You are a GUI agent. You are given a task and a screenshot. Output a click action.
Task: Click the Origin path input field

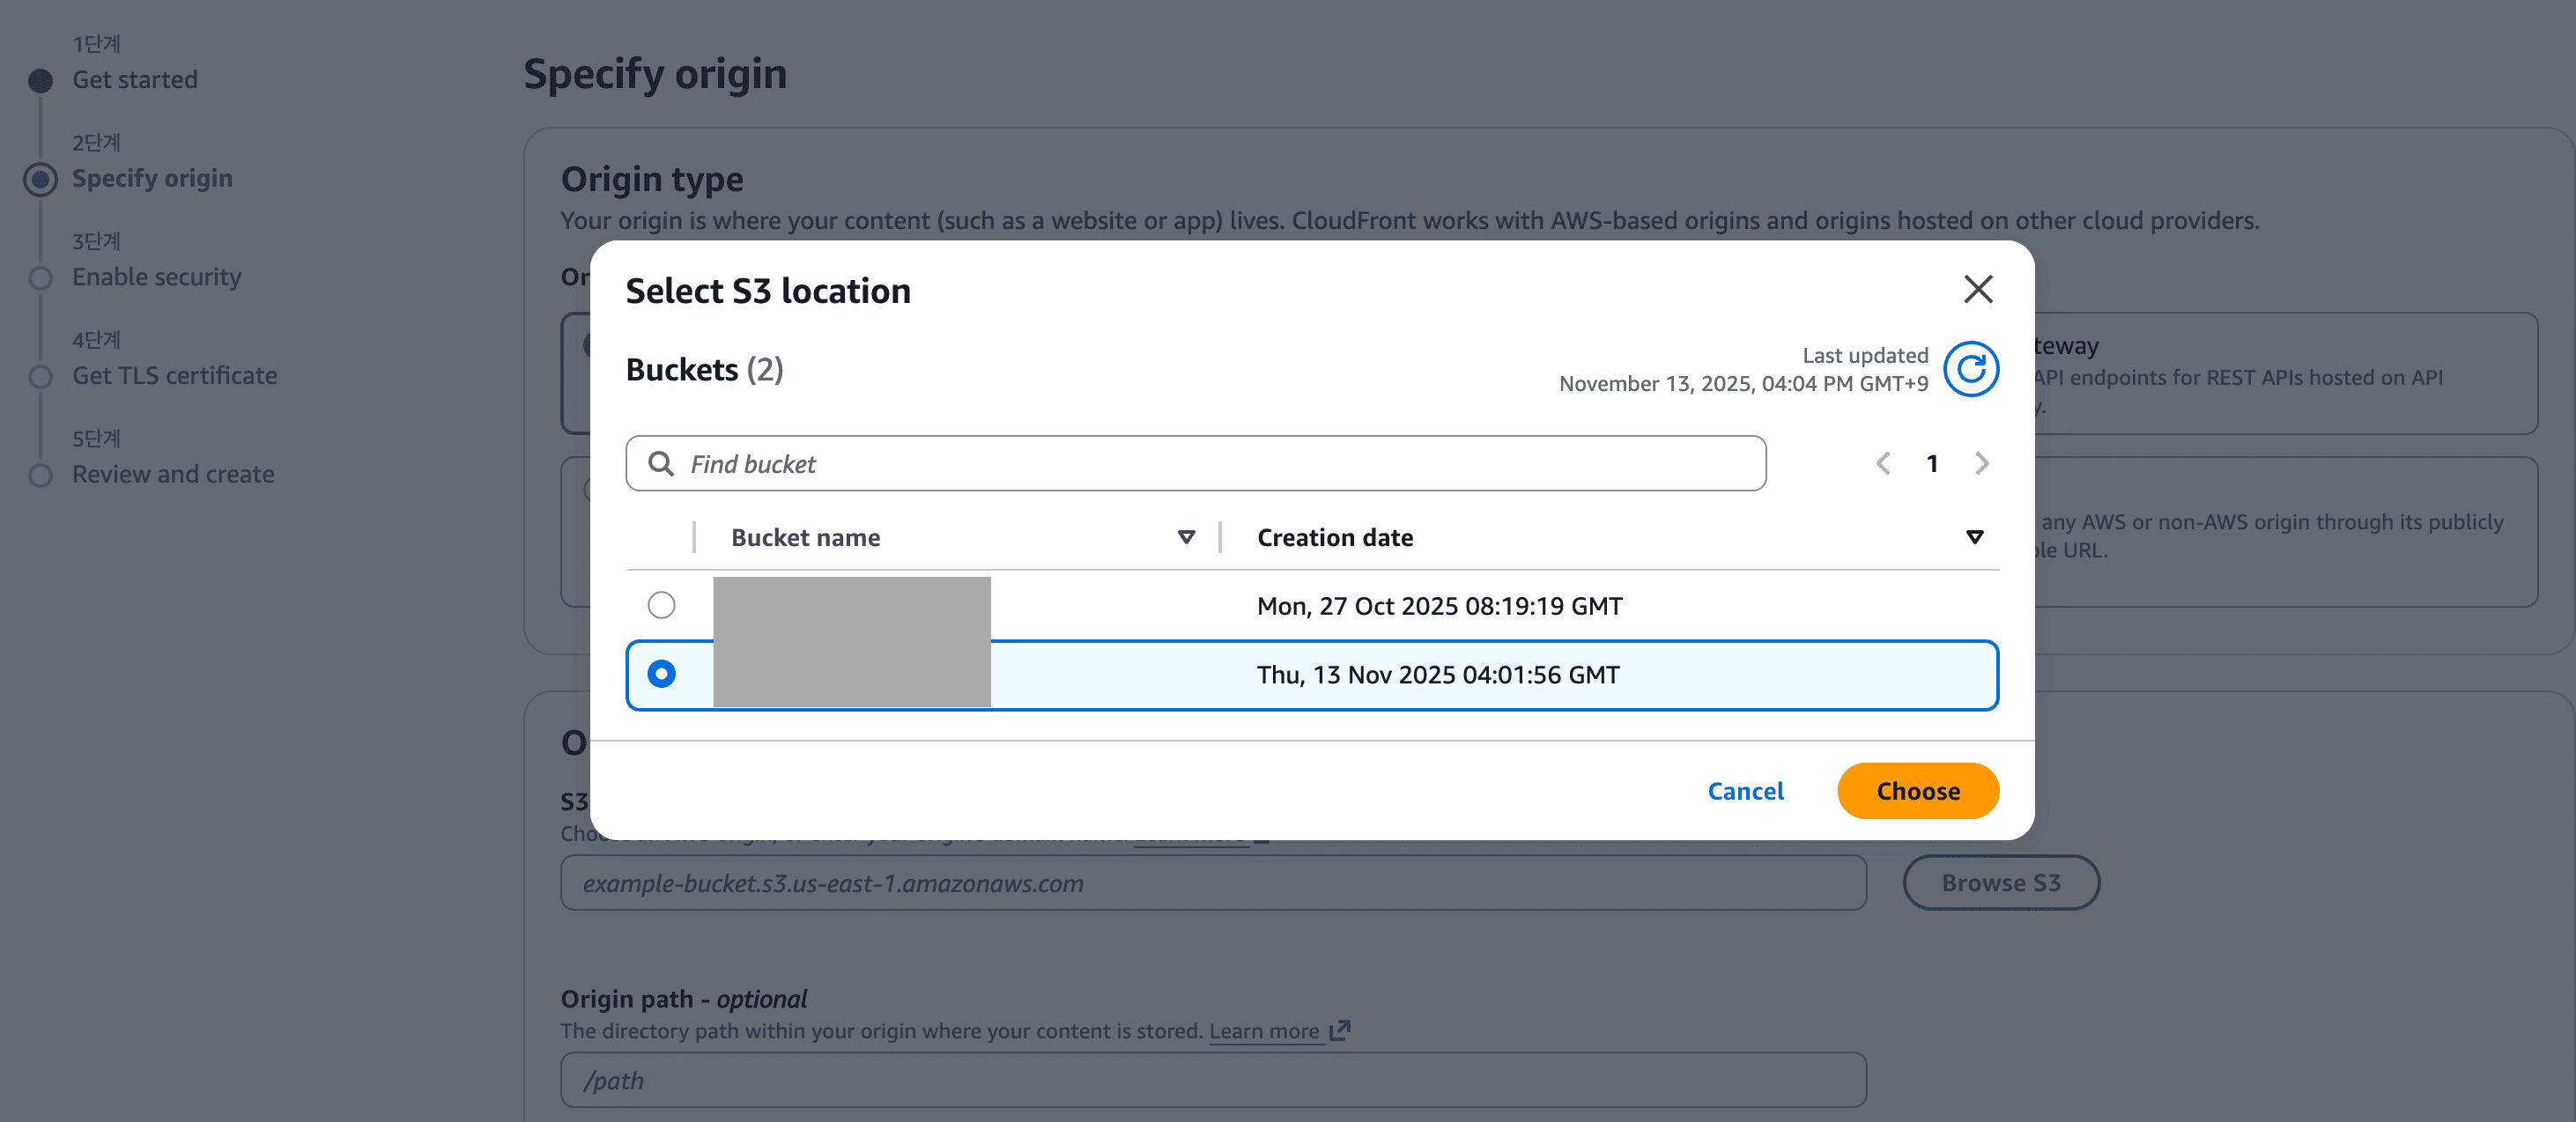click(1212, 1080)
